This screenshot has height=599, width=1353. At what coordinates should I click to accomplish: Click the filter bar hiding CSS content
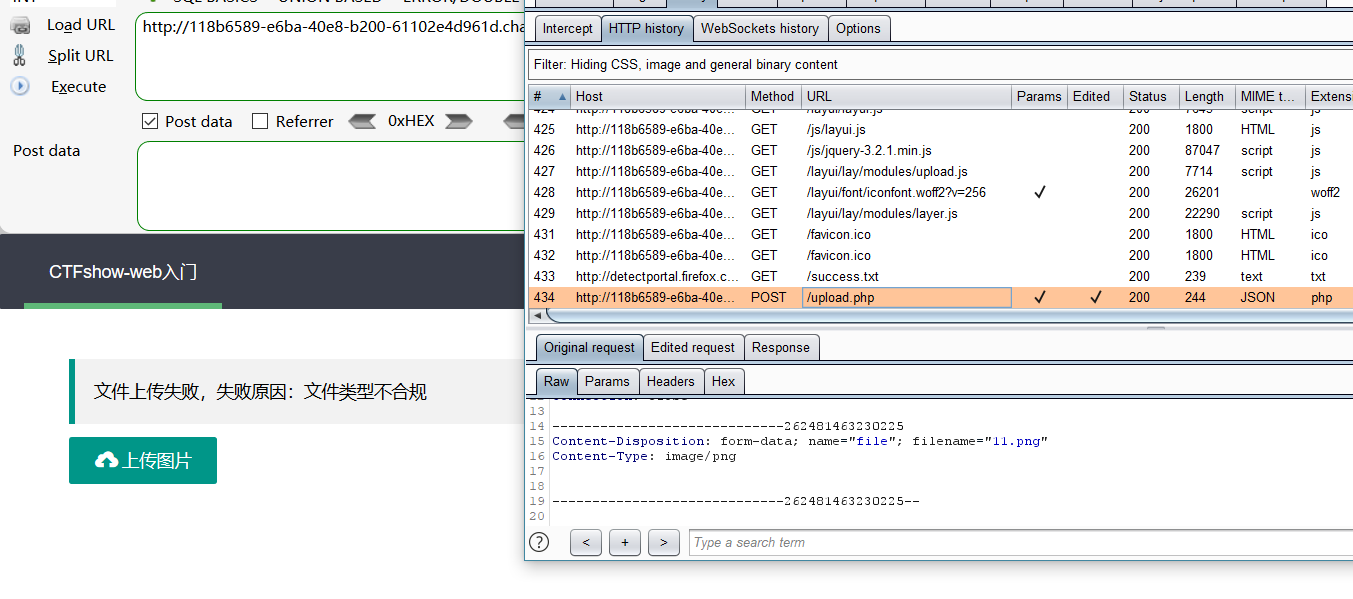pos(940,64)
